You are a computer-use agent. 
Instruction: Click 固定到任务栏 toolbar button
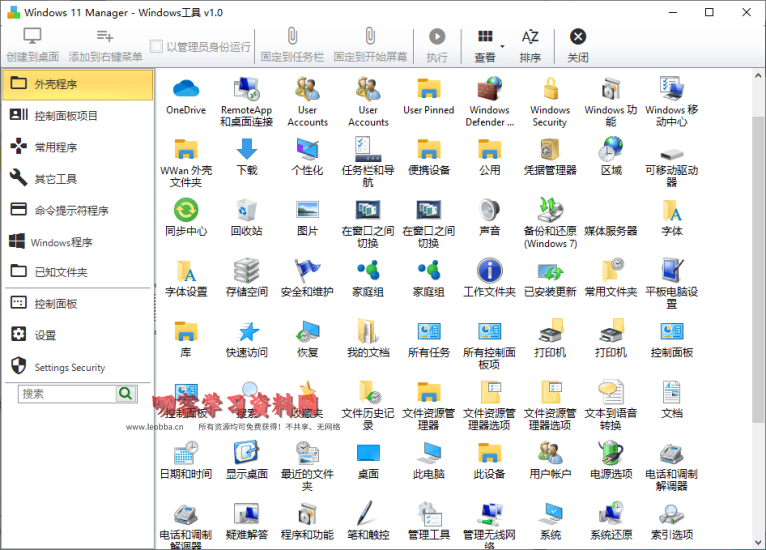(292, 45)
